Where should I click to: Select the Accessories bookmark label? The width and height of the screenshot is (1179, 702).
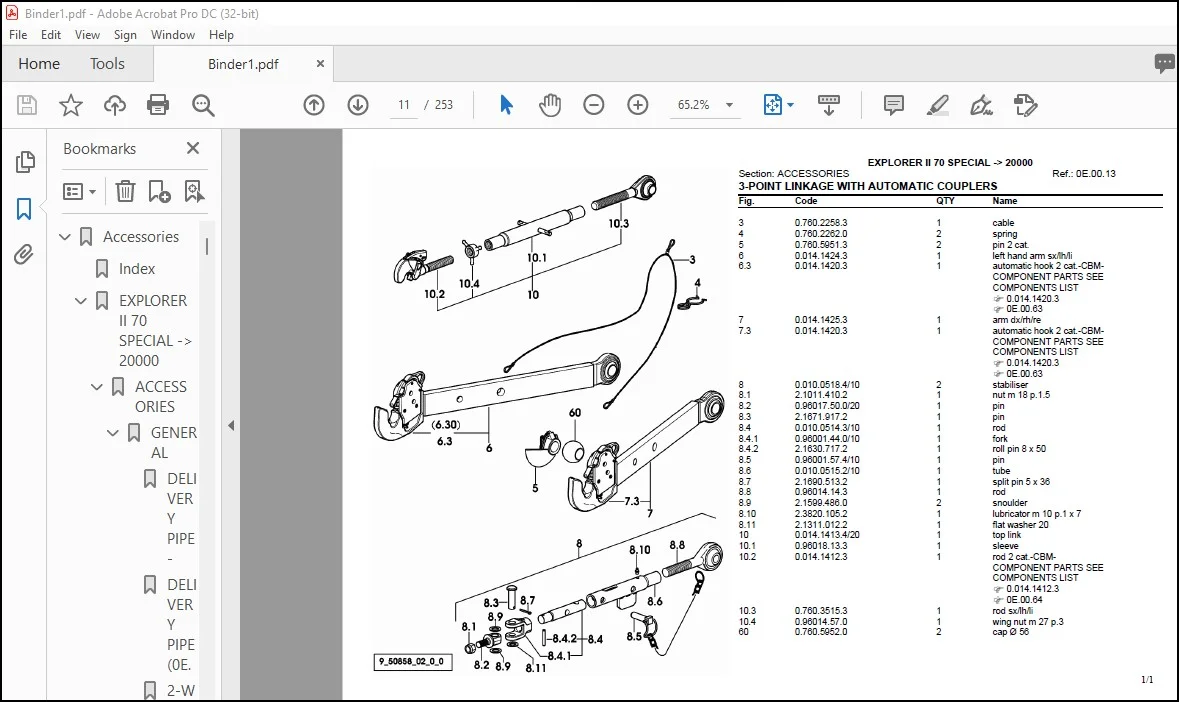[141, 237]
